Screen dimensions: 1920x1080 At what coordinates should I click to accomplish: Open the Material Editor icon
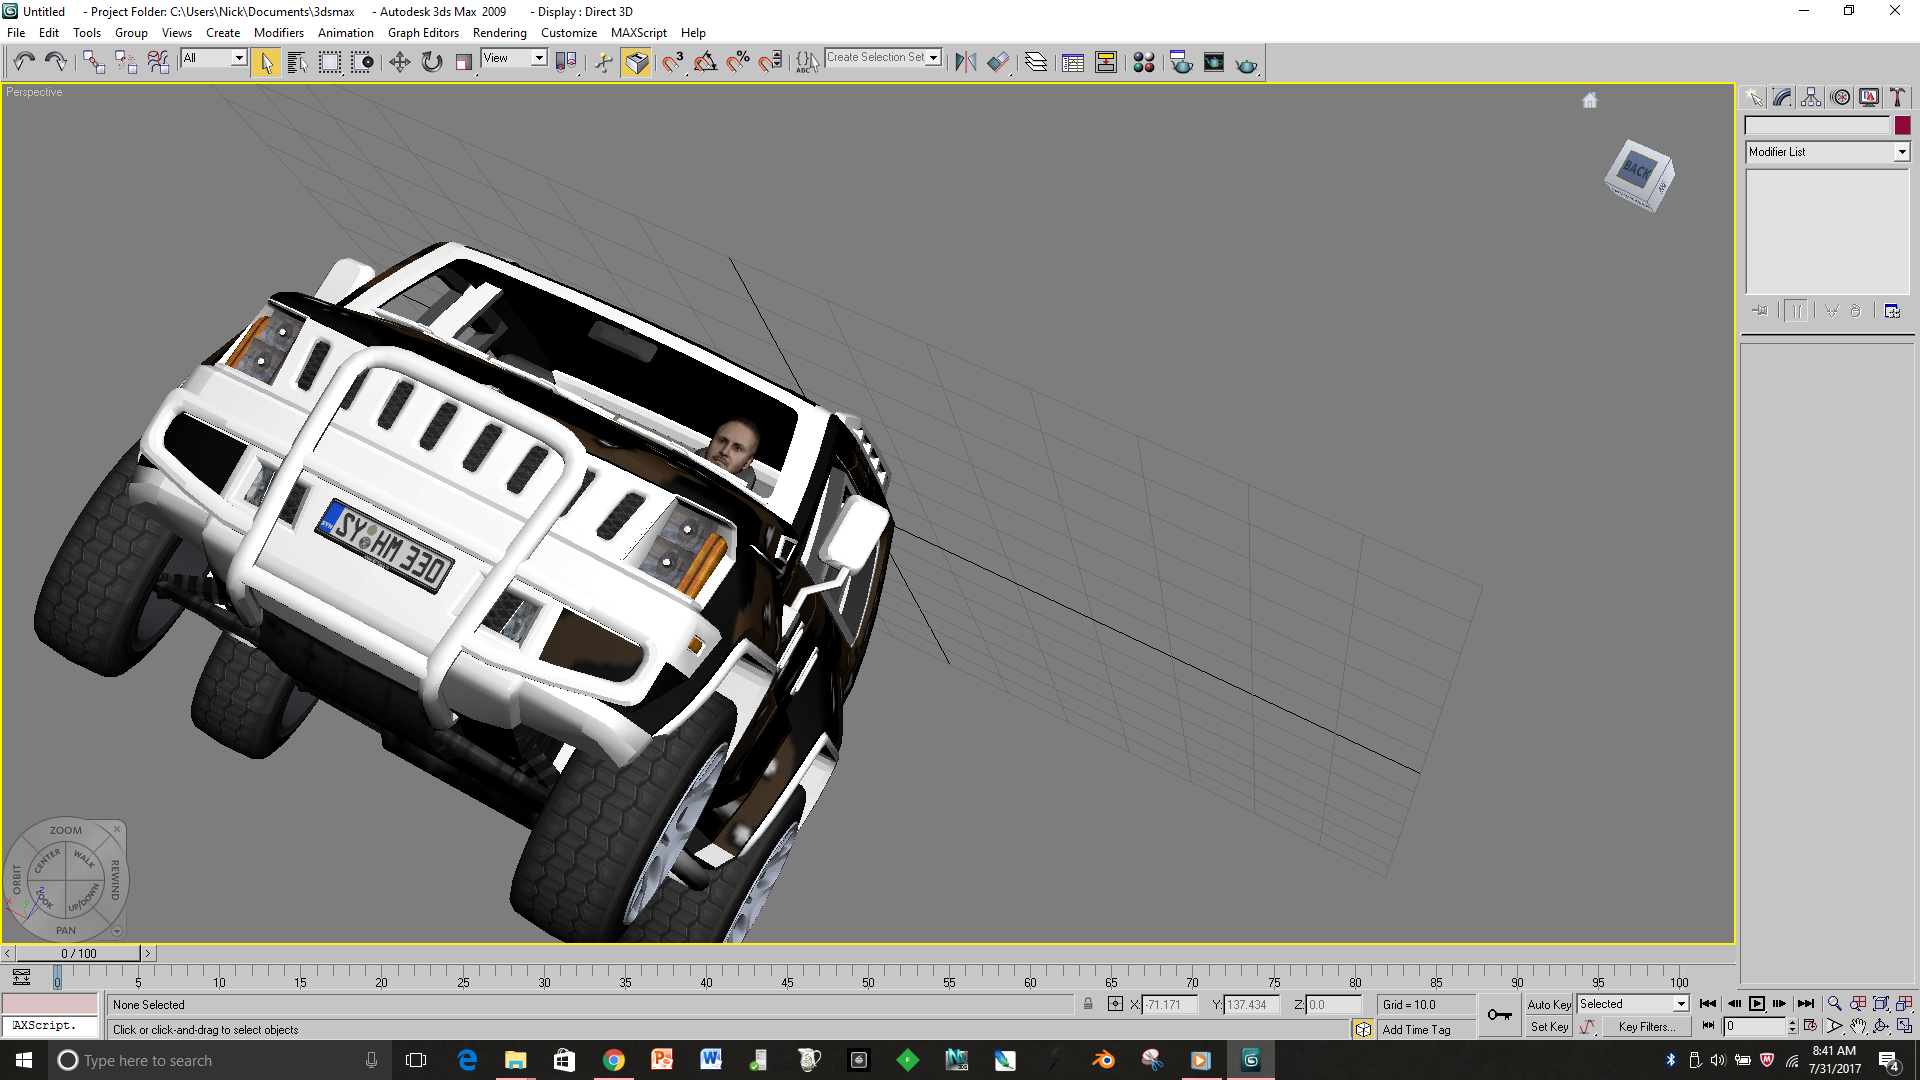pyautogui.click(x=1144, y=63)
